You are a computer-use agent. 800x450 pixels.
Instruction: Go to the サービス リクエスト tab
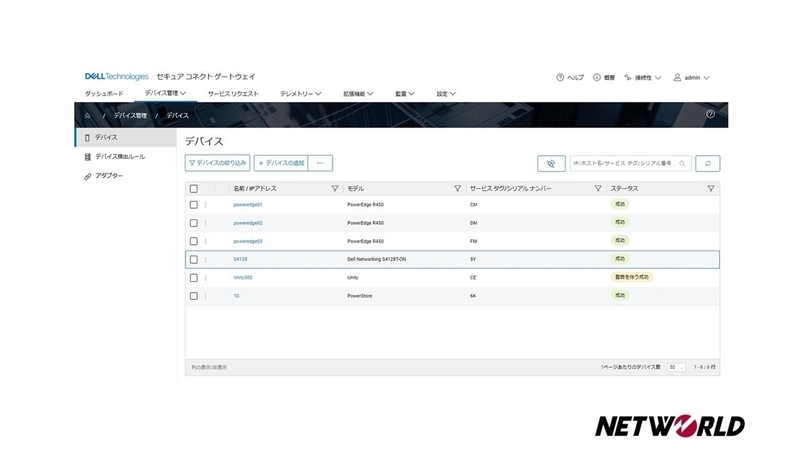coord(233,94)
